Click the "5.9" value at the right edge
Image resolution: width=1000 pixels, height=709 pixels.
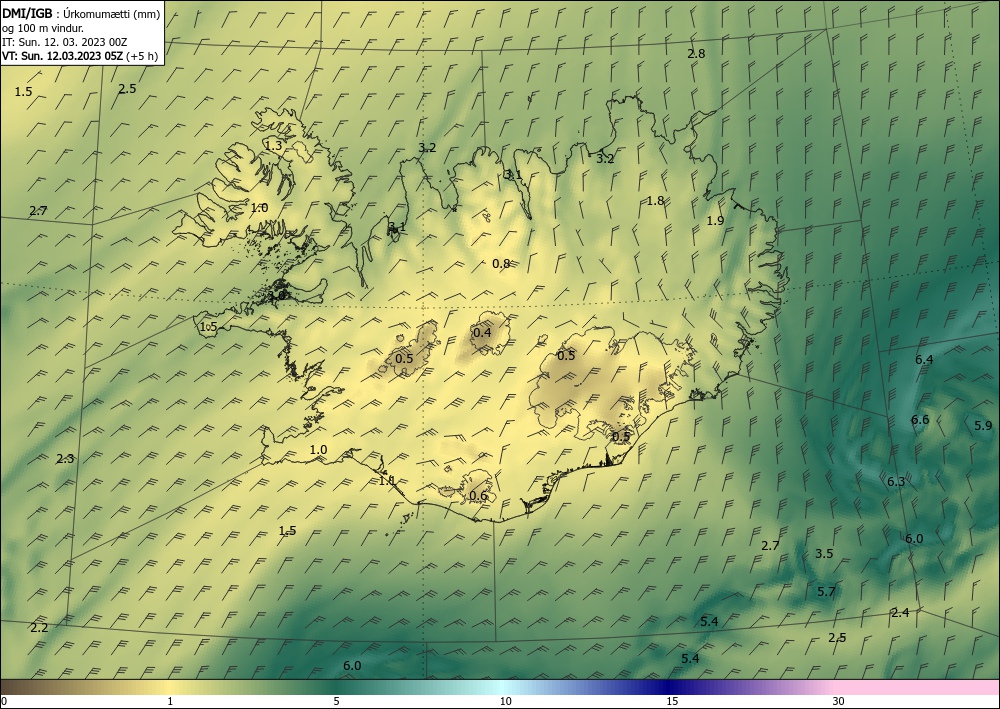click(983, 425)
